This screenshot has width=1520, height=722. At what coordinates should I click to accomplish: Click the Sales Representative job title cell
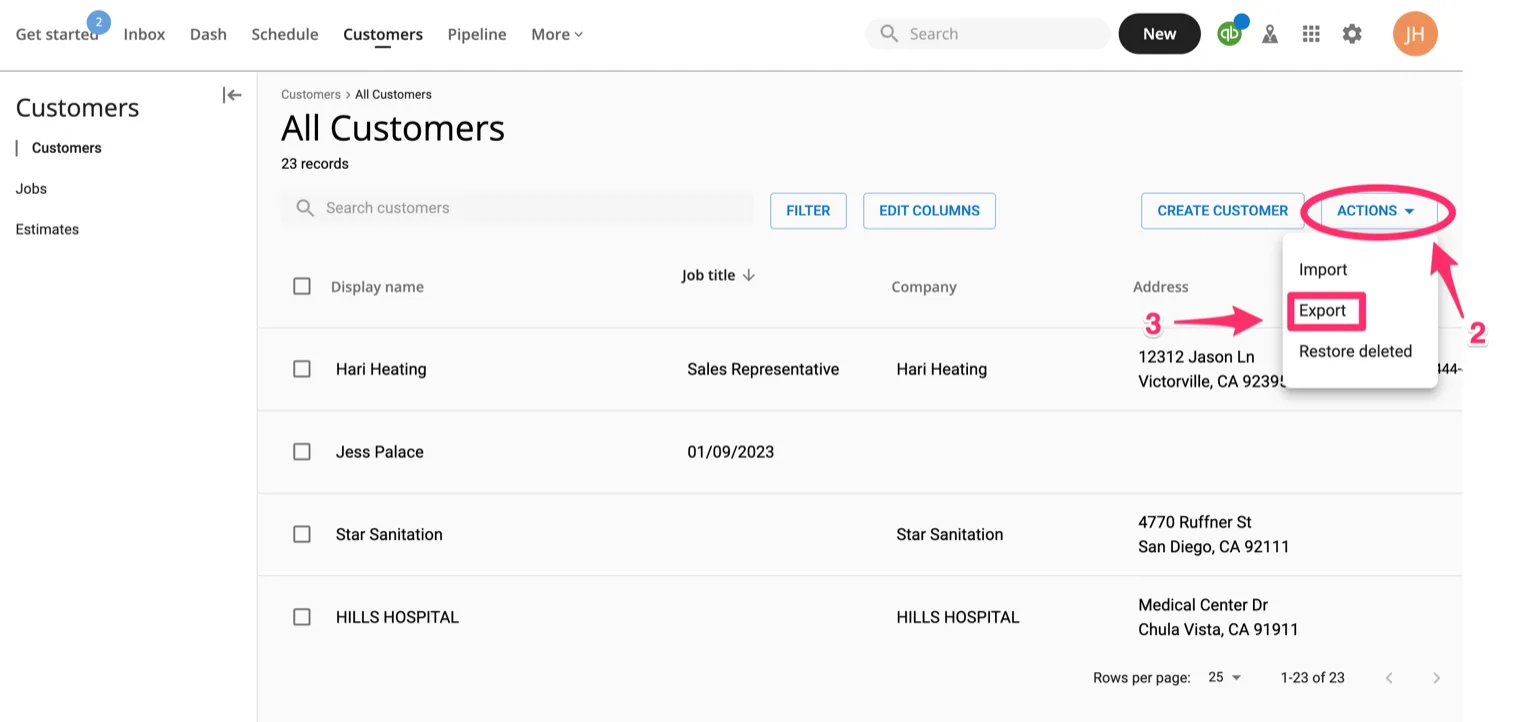pyautogui.click(x=763, y=369)
